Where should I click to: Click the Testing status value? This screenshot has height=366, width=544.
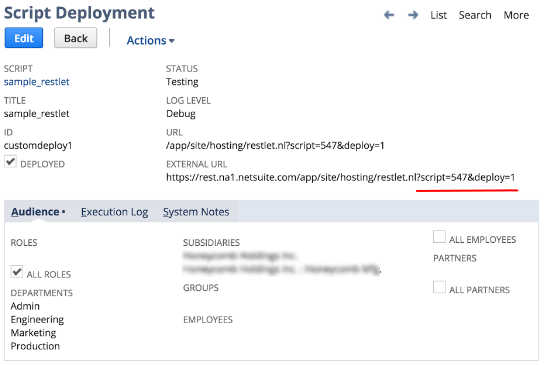[182, 82]
